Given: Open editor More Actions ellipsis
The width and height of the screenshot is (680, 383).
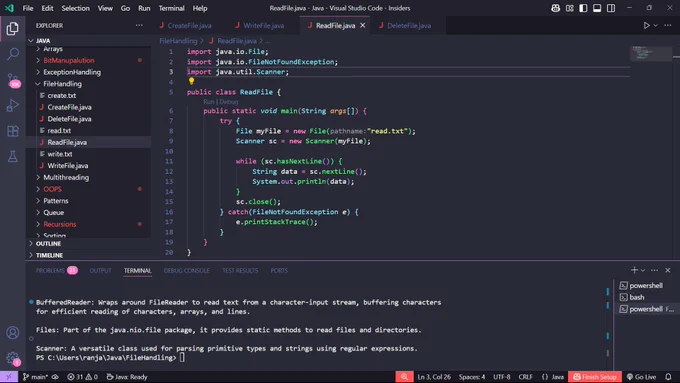Looking at the screenshot, I should [x=668, y=26].
